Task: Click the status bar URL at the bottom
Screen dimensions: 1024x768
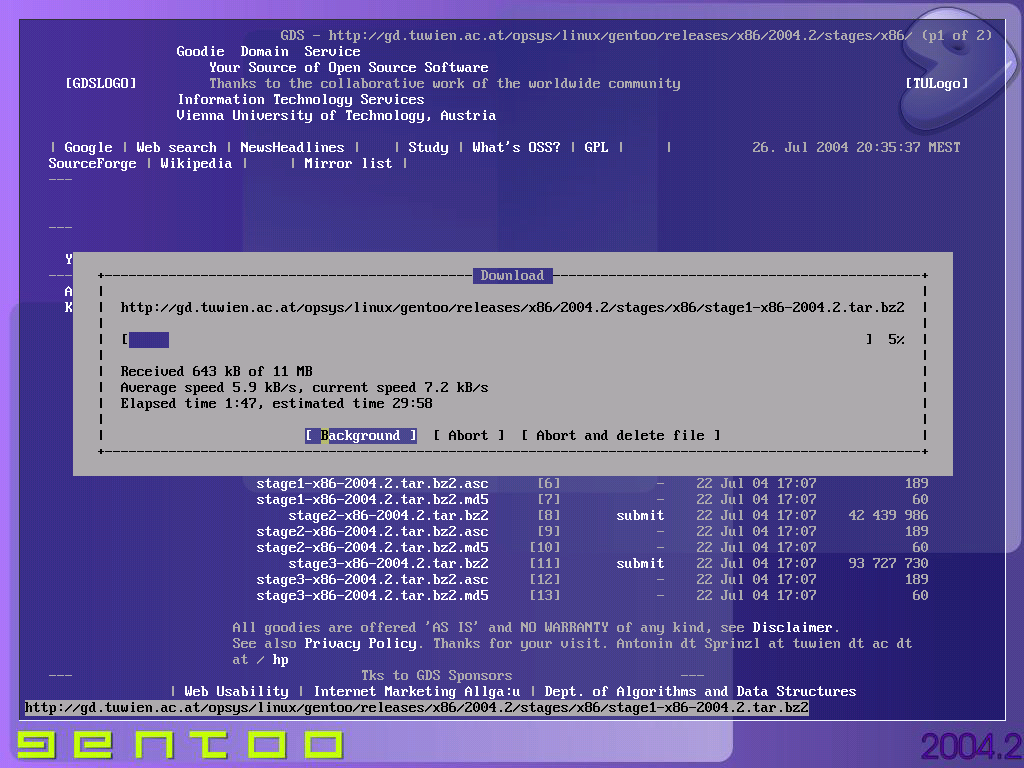Action: coord(417,708)
